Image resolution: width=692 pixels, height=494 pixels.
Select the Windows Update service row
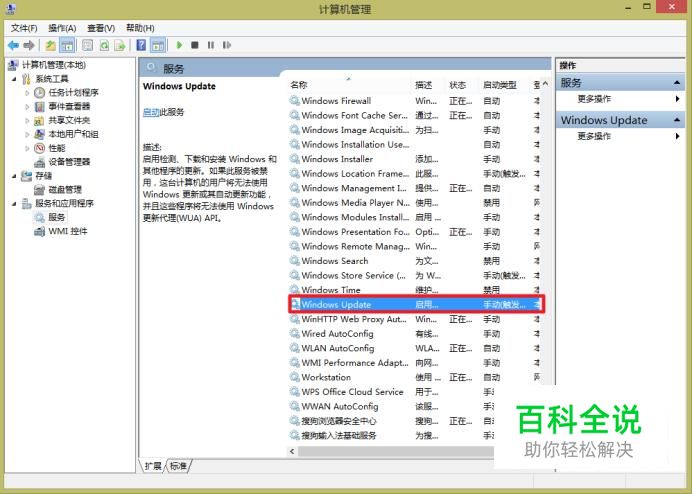click(414, 305)
